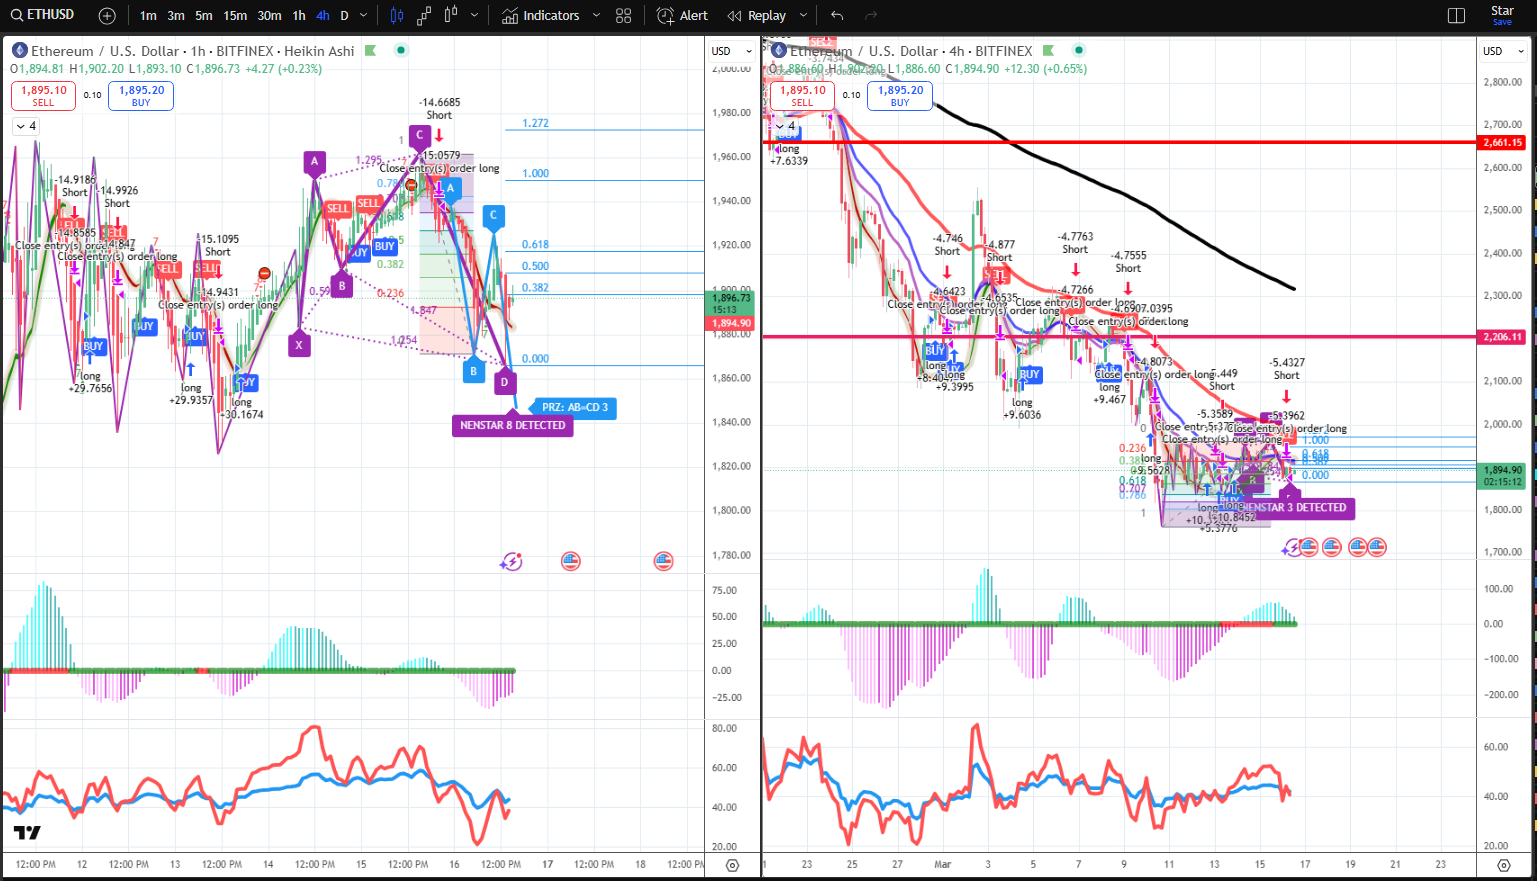Open ETHUSD symbol search
The image size is (1537, 881).
pos(42,15)
